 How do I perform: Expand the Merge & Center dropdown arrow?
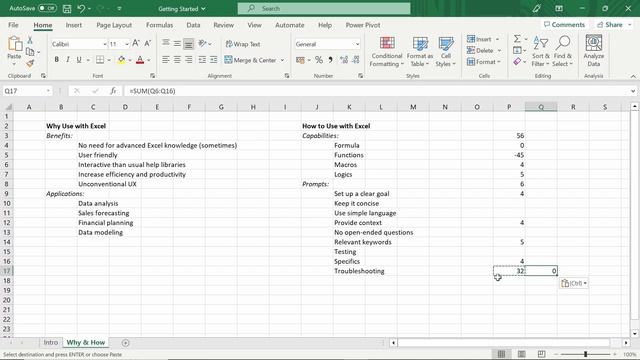(282, 60)
